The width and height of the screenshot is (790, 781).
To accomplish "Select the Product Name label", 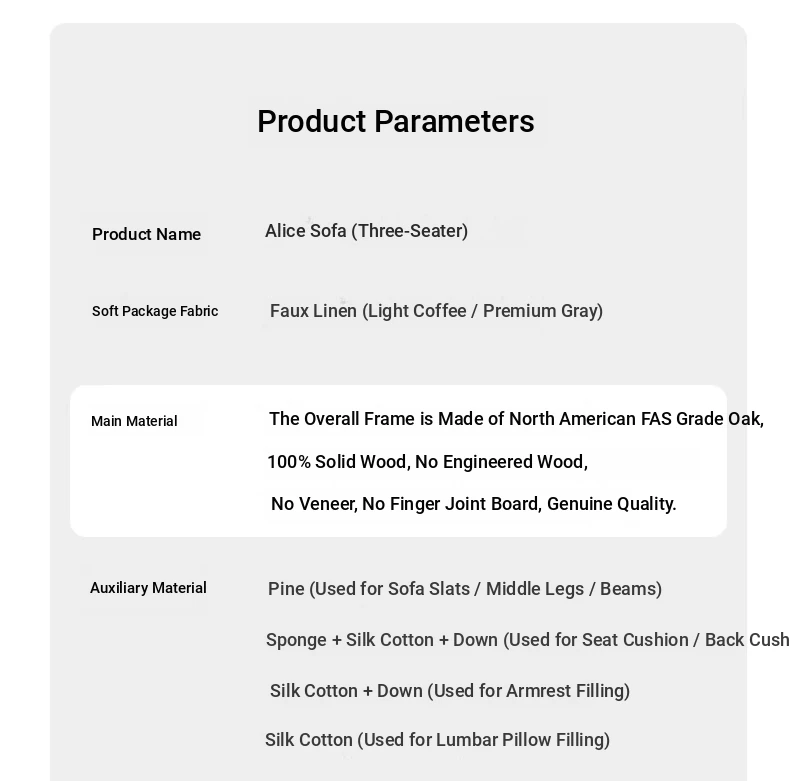I will 146,234.
